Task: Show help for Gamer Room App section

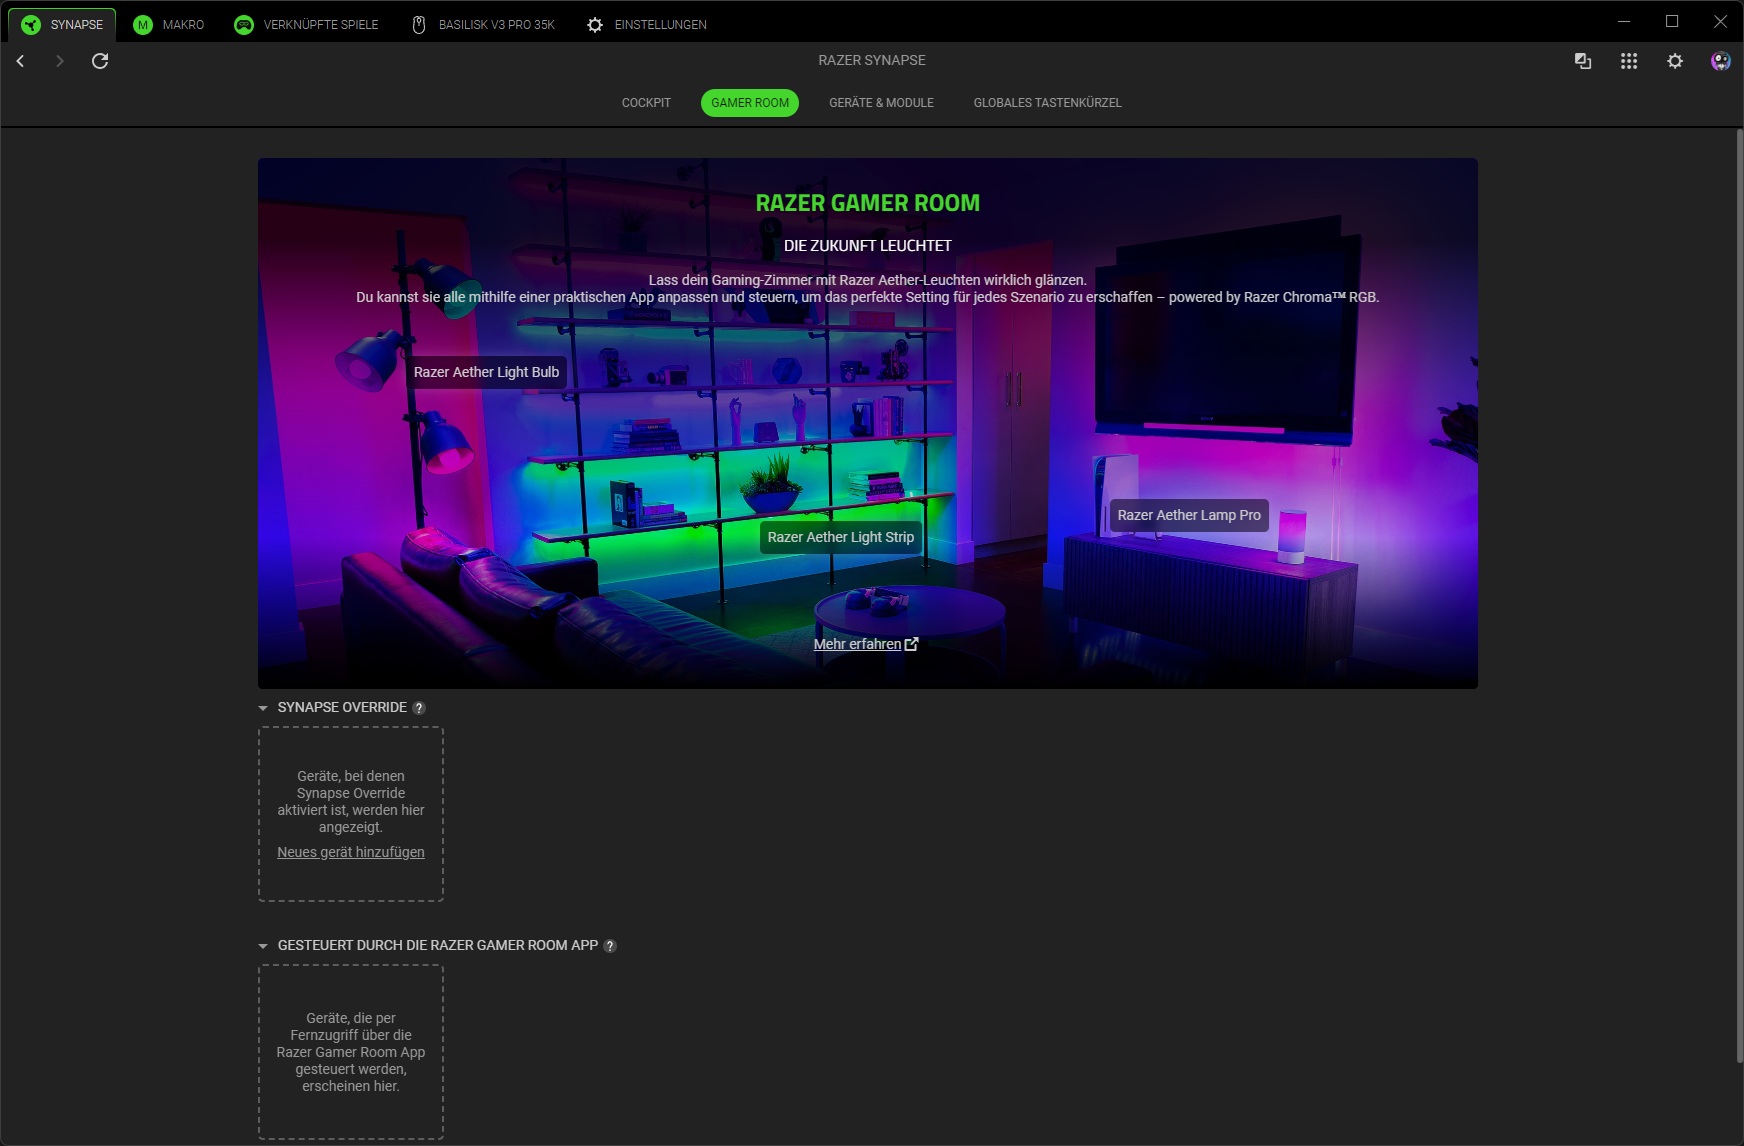Action: 610,946
